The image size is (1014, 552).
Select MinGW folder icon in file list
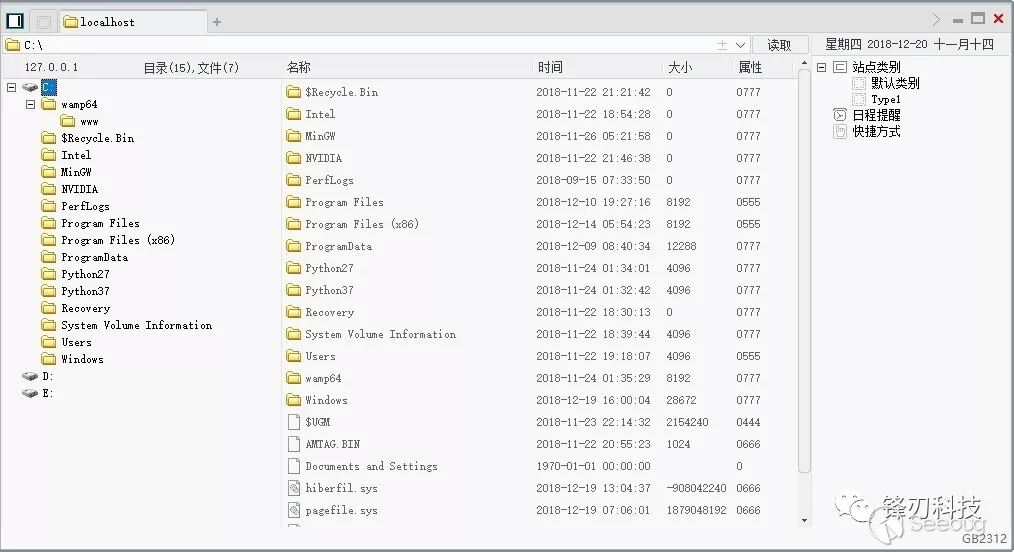click(294, 136)
